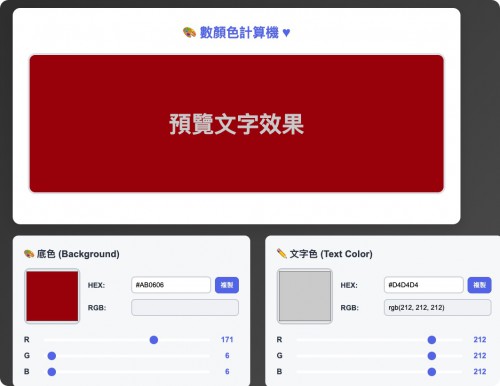Click the preview text in the red box

point(237,124)
